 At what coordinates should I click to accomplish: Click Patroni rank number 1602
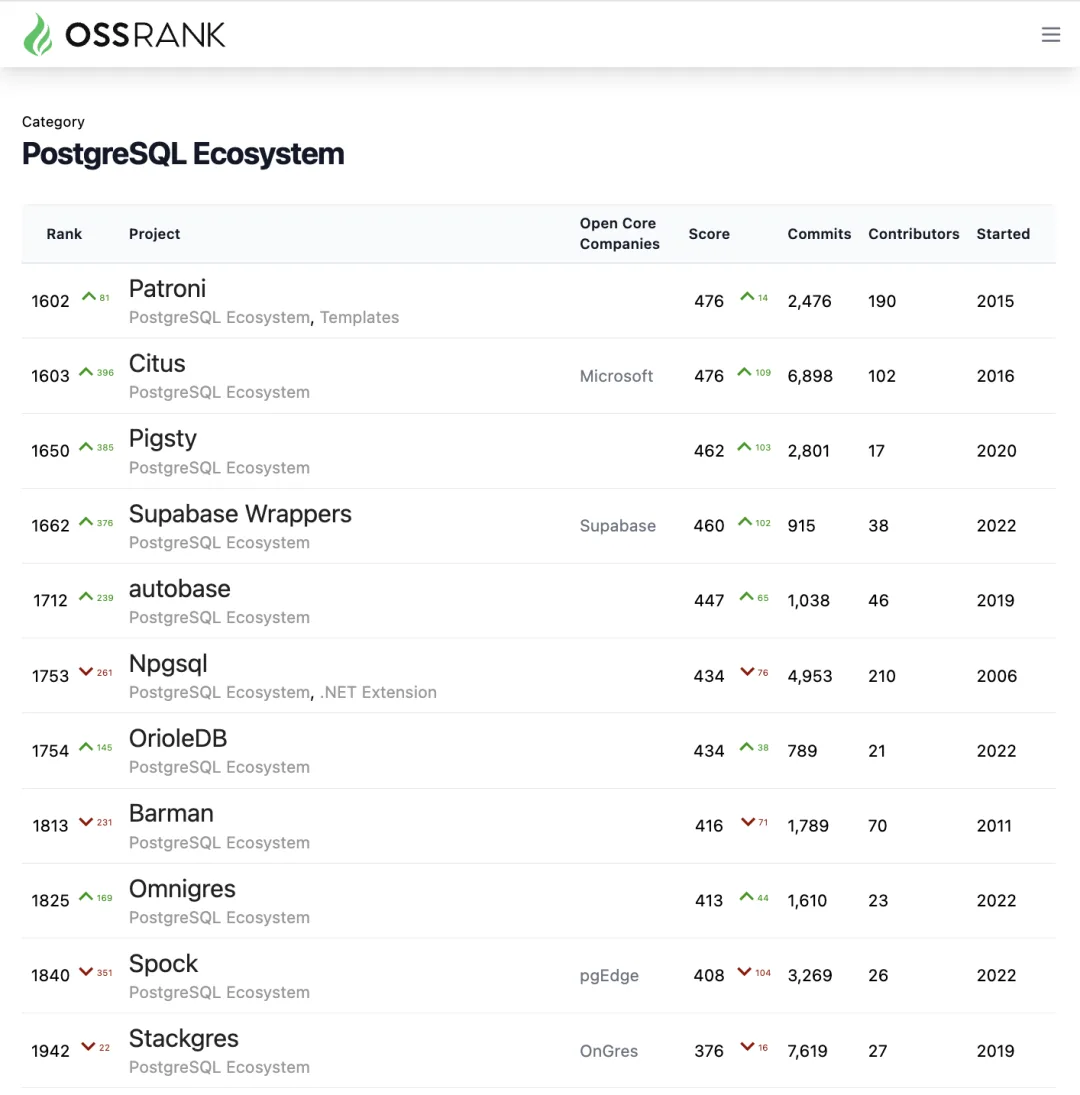tap(50, 301)
